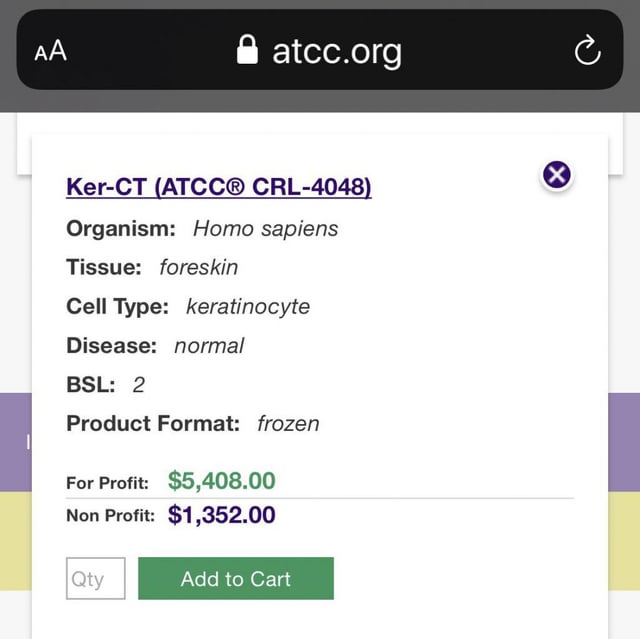Open the Ker-CT (ATCC CRL-4048) link

[x=218, y=187]
